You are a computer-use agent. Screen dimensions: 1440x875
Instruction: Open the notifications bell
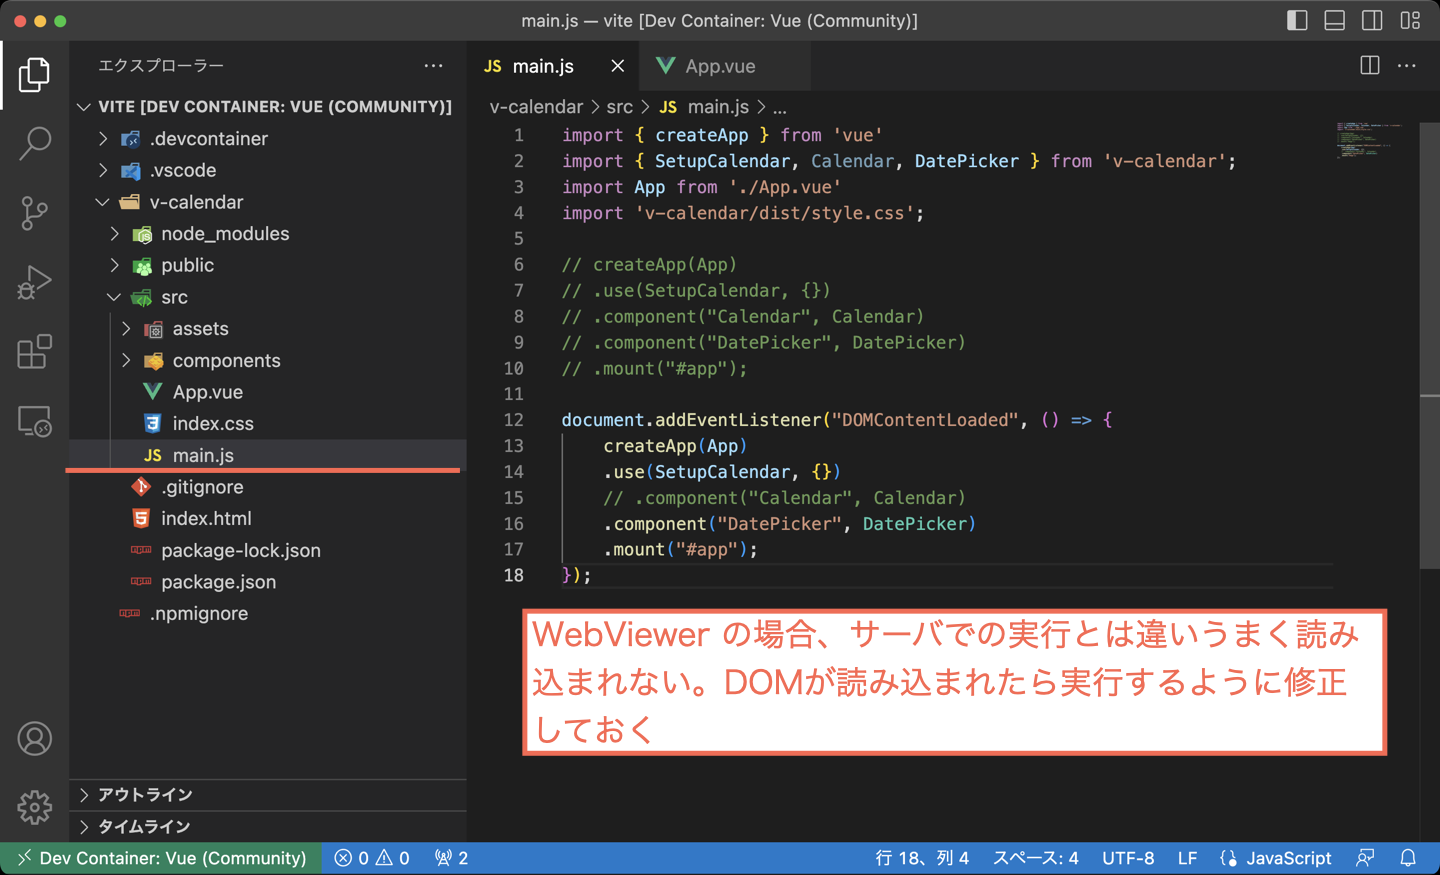pos(1408,858)
